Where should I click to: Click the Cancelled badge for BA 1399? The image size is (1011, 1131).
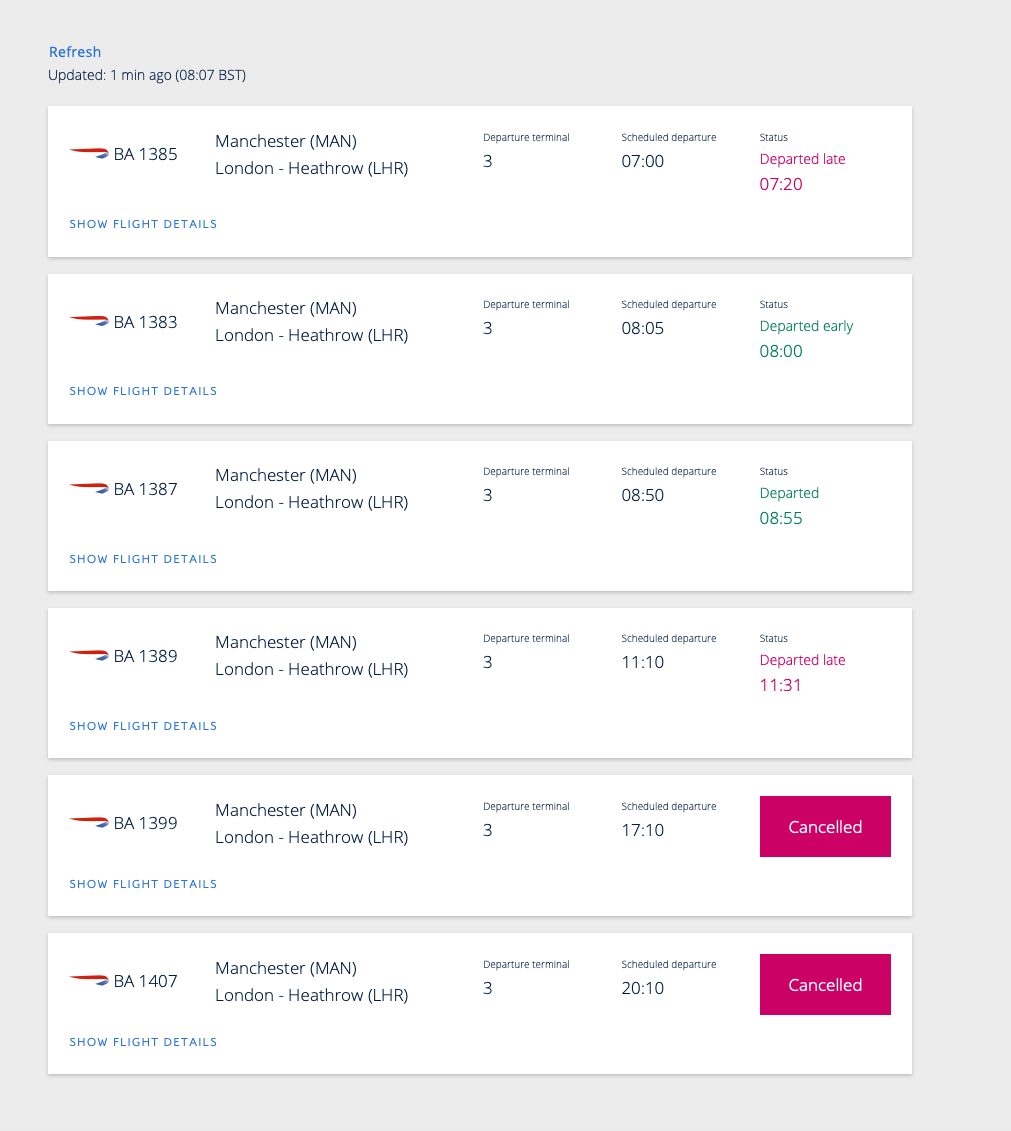pos(825,827)
